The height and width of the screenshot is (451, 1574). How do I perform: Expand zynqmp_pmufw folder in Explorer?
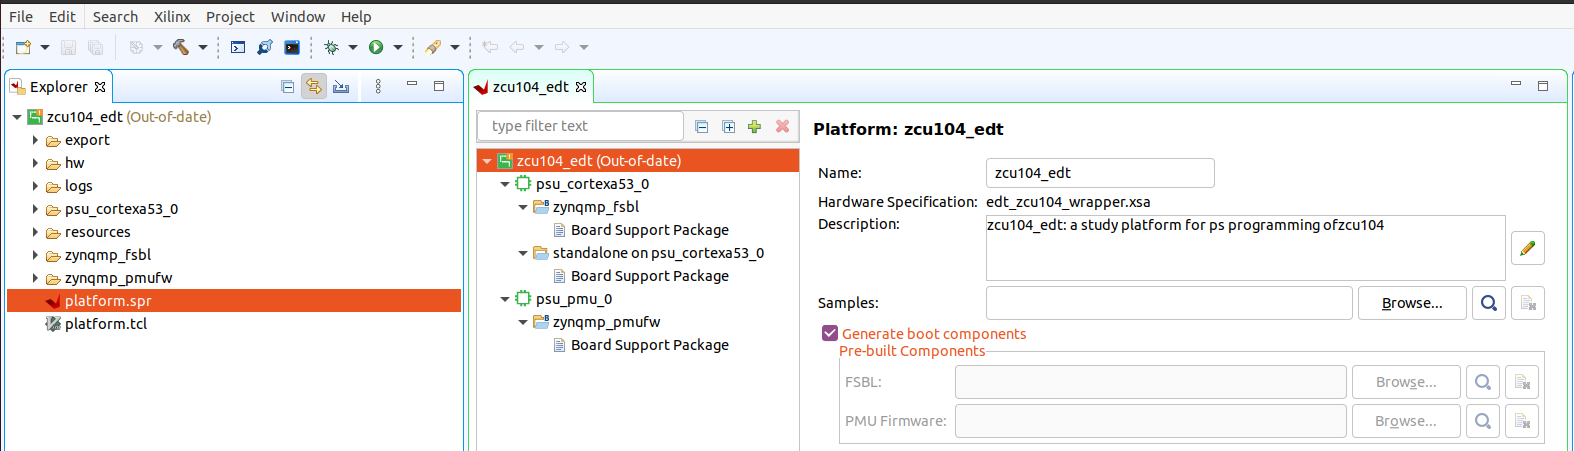(x=35, y=278)
